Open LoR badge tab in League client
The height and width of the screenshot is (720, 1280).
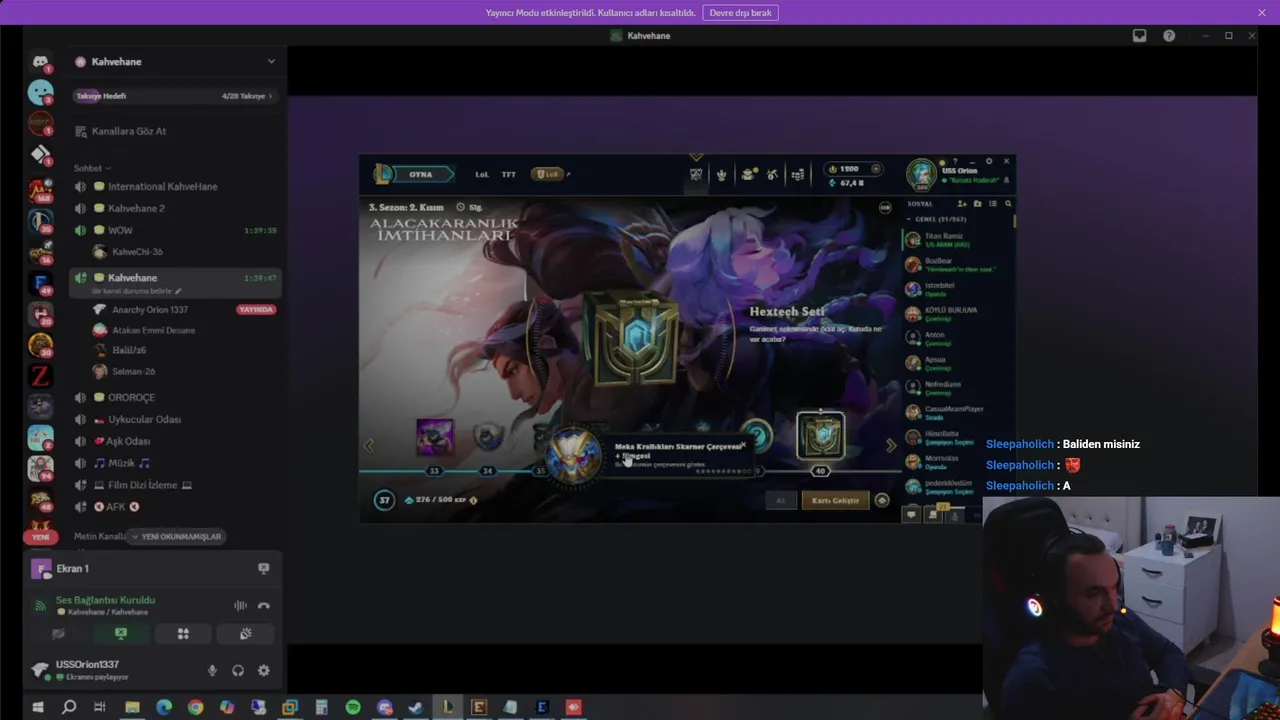[547, 175]
